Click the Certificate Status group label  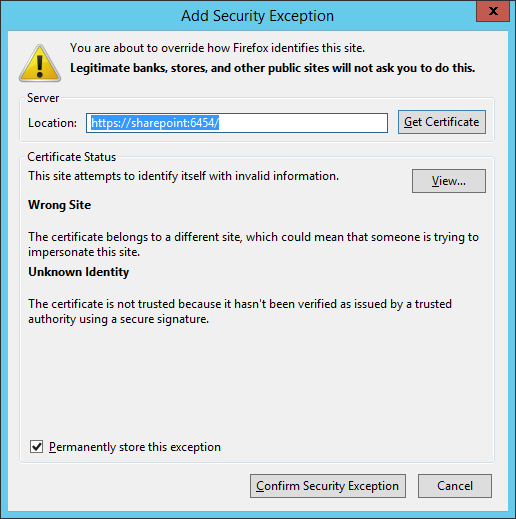[x=72, y=157]
